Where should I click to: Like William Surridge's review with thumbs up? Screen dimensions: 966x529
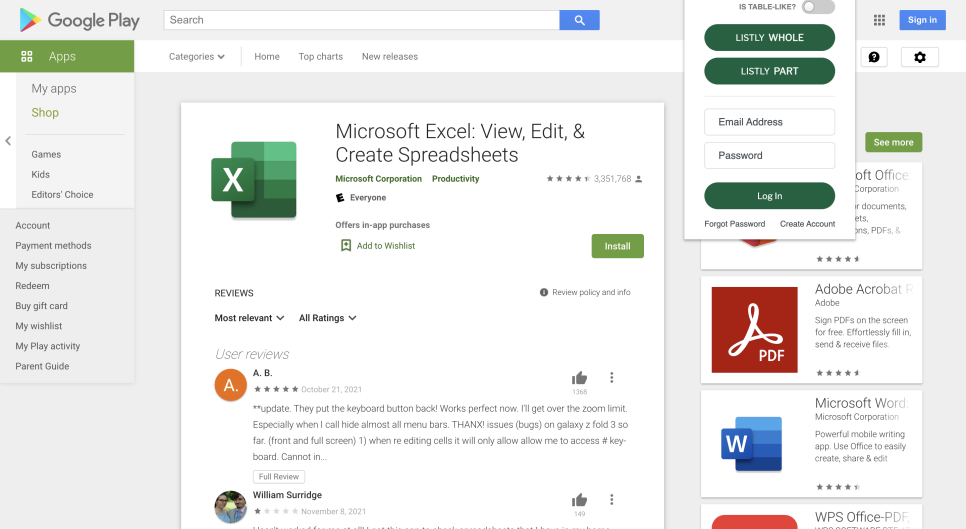tap(579, 500)
